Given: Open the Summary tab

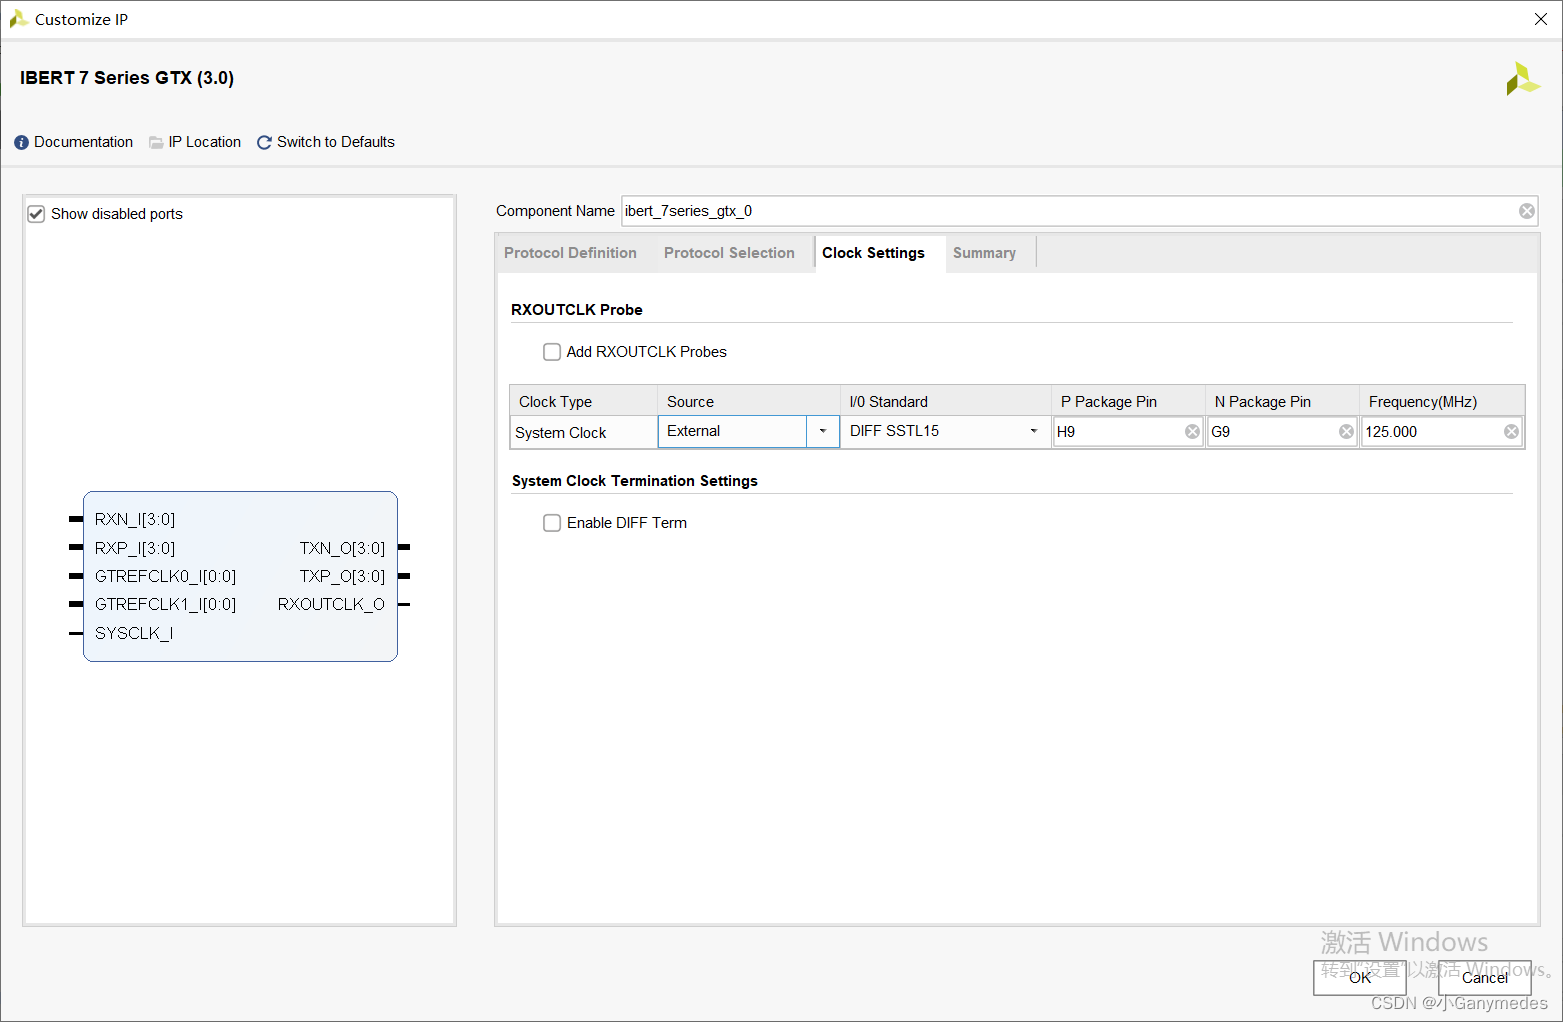Looking at the screenshot, I should (x=984, y=253).
